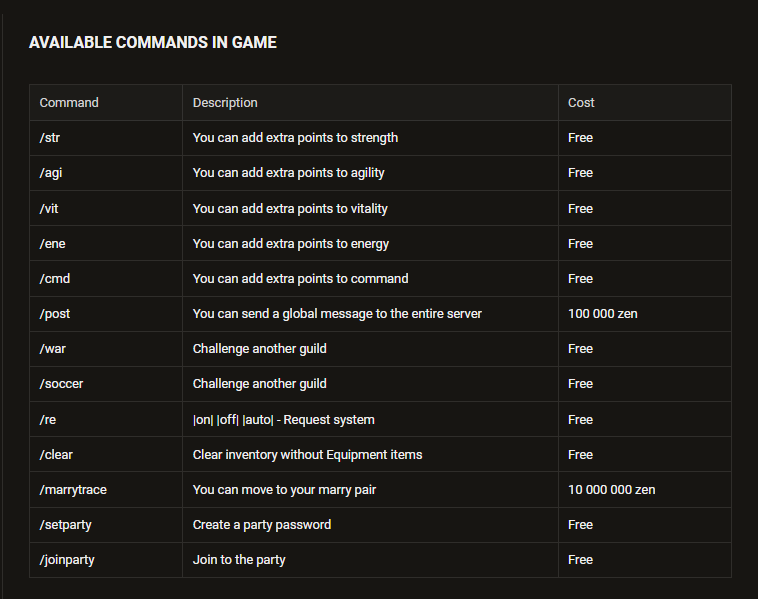Click the /joinparty command cell
Screen dimensions: 758x599
[x=106, y=560]
